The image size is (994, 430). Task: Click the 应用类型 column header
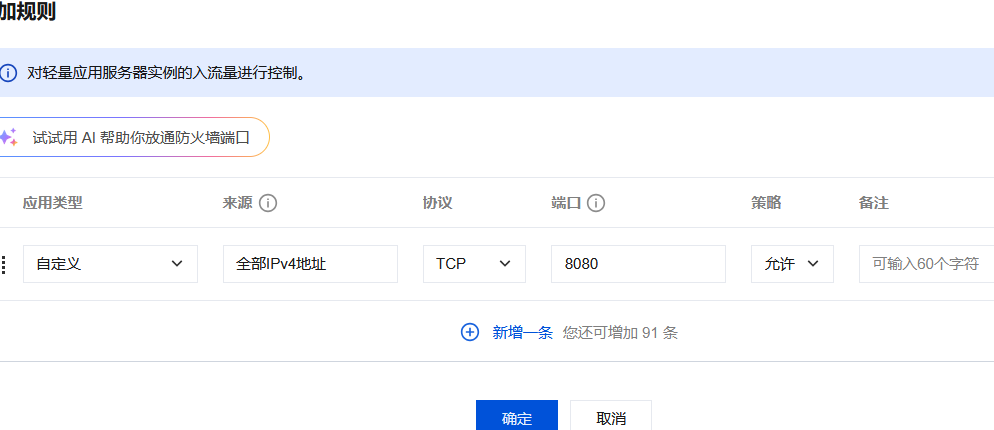pyautogui.click(x=53, y=203)
